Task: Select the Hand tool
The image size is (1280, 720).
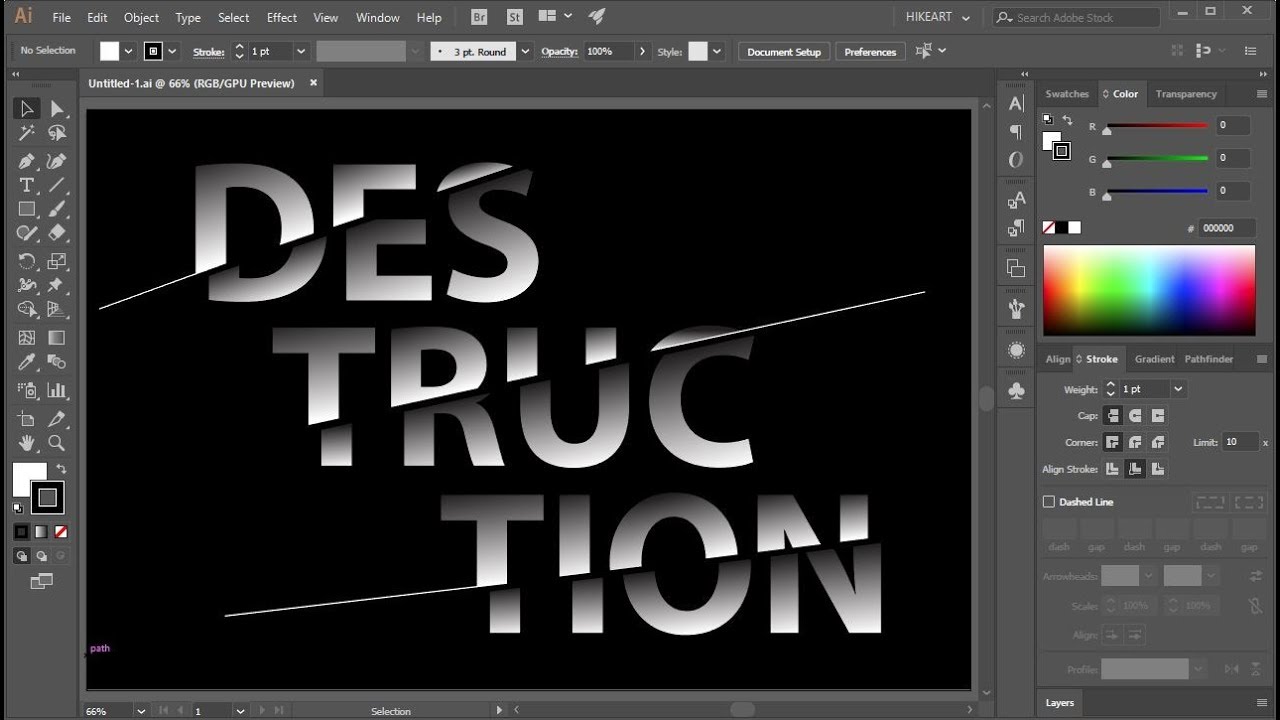Action: point(27,443)
